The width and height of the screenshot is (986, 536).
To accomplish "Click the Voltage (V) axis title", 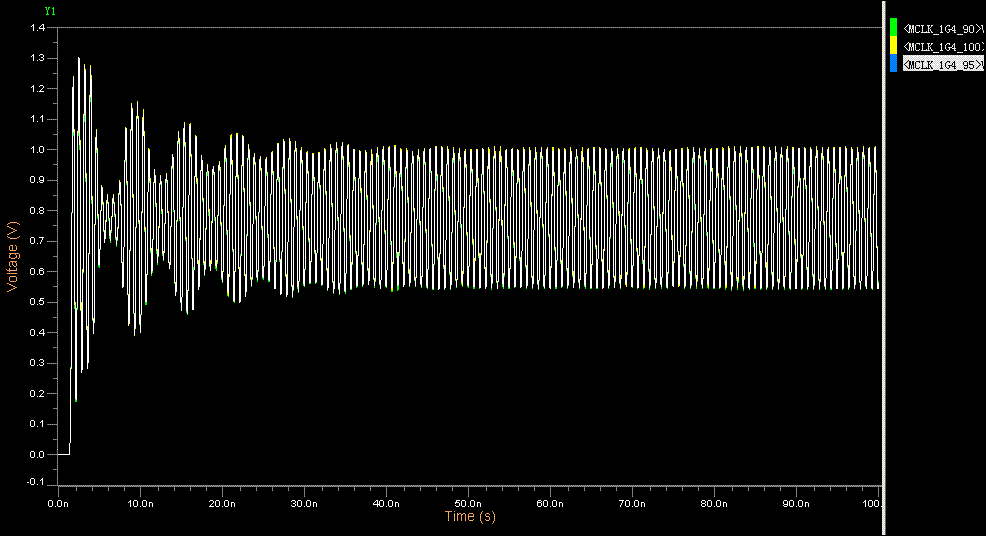I will coord(12,255).
